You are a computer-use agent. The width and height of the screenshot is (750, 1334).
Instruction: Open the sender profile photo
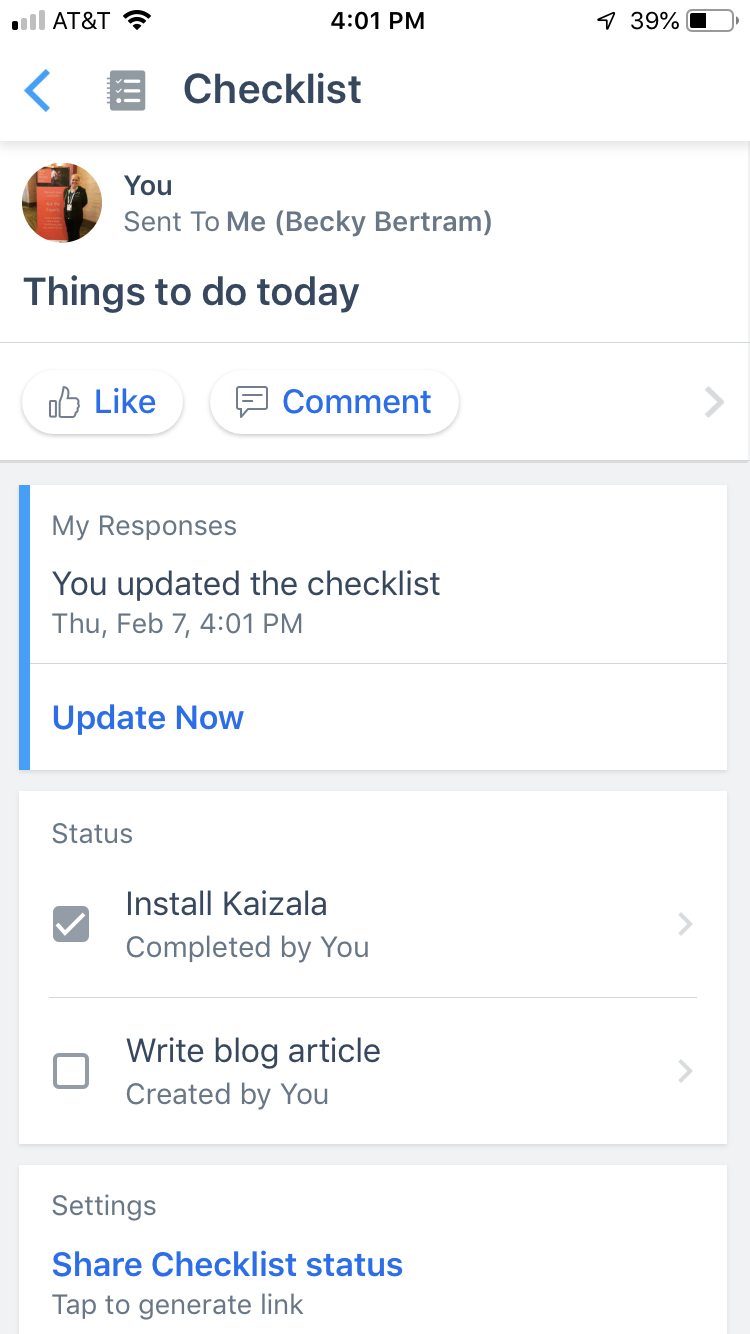pyautogui.click(x=62, y=203)
